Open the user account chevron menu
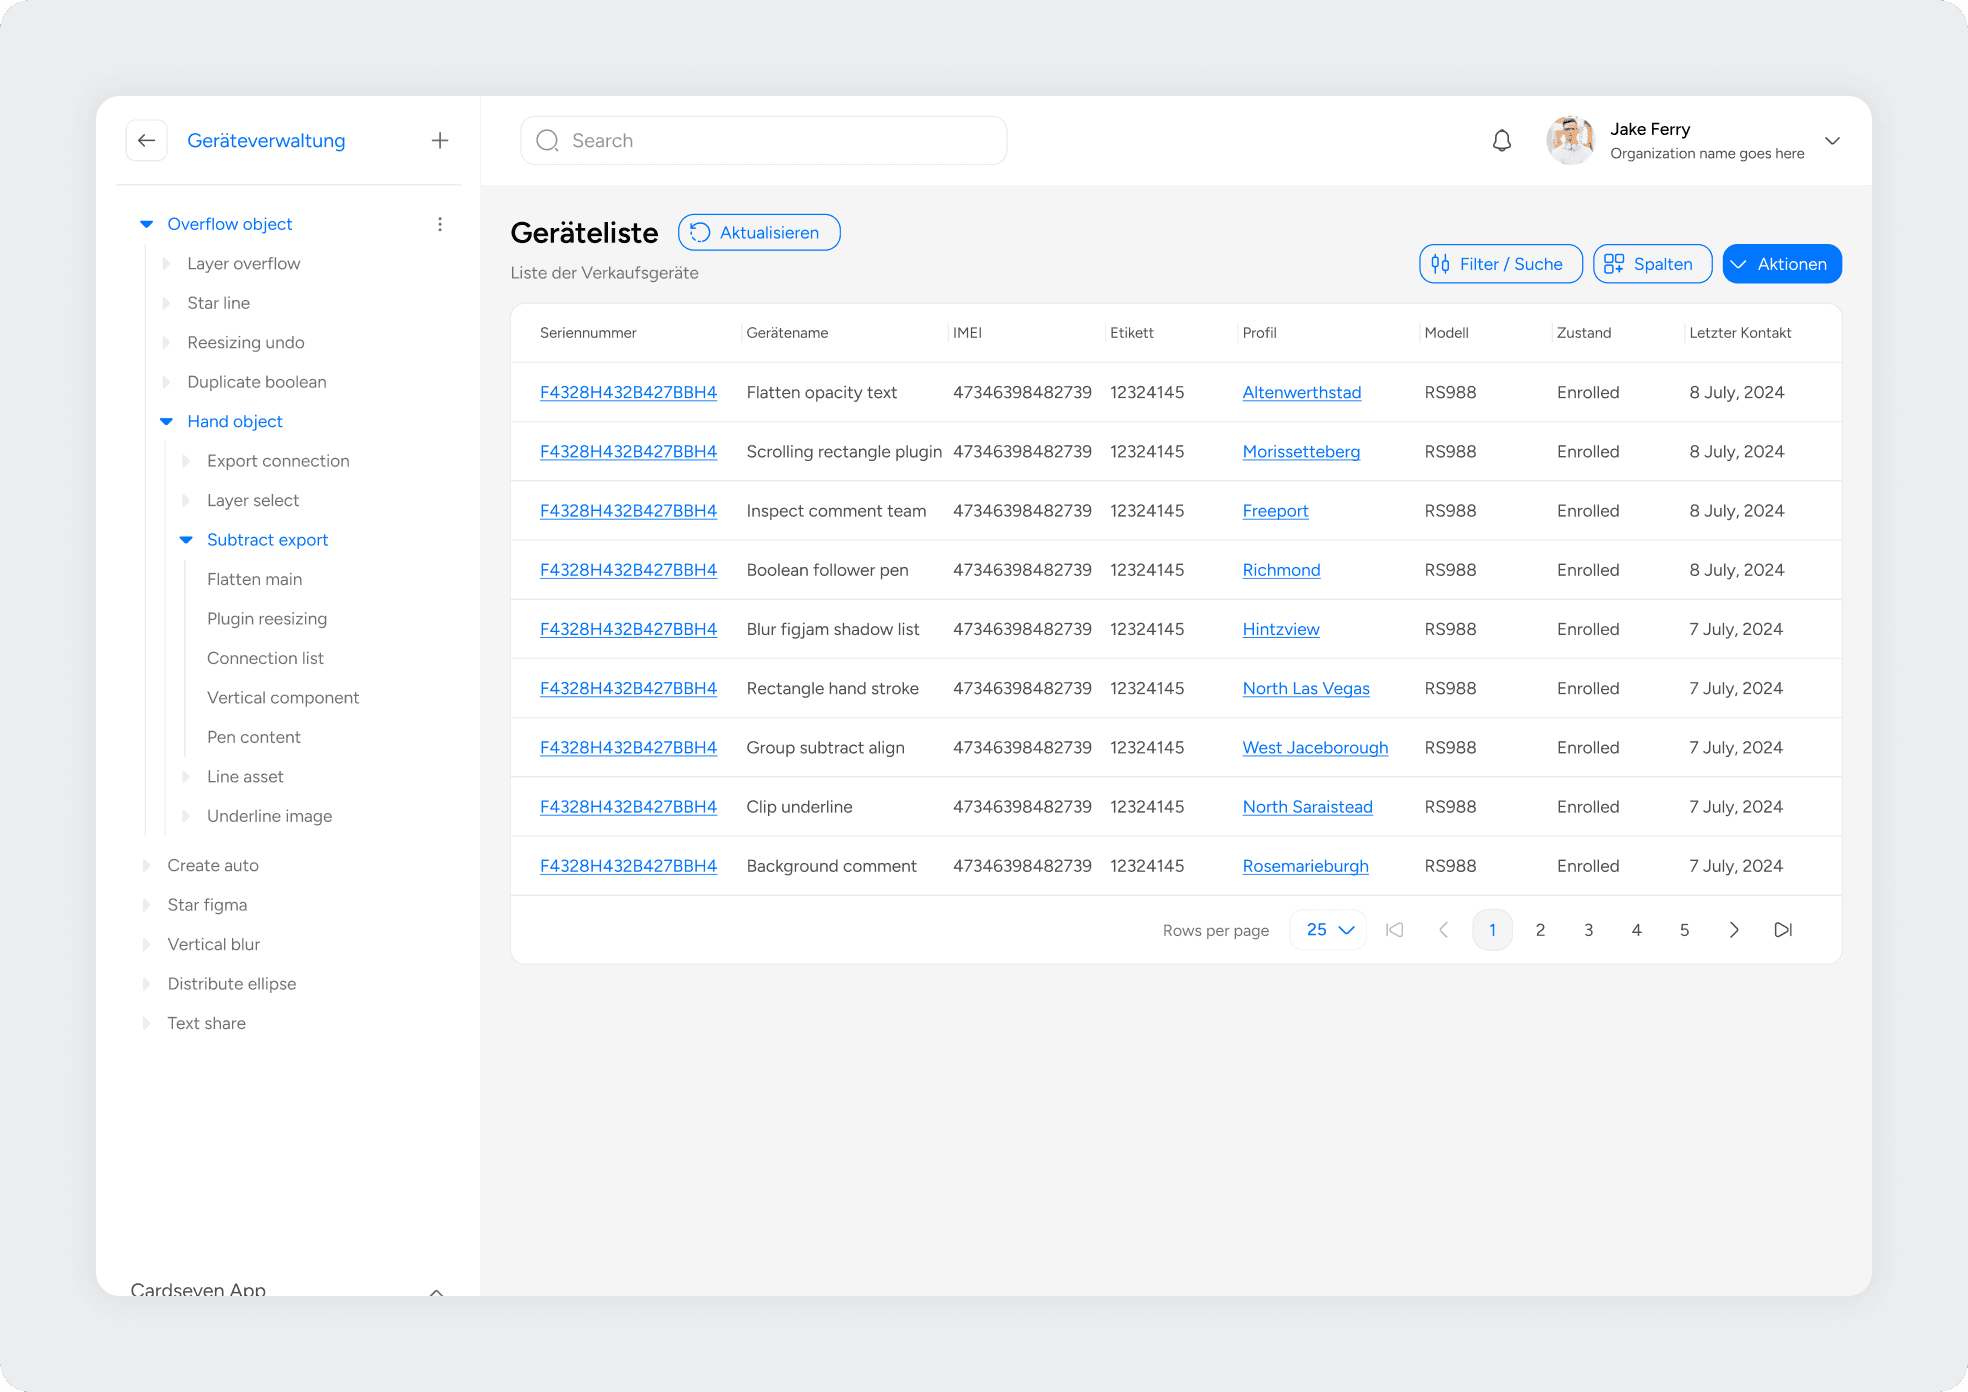 [x=1832, y=141]
